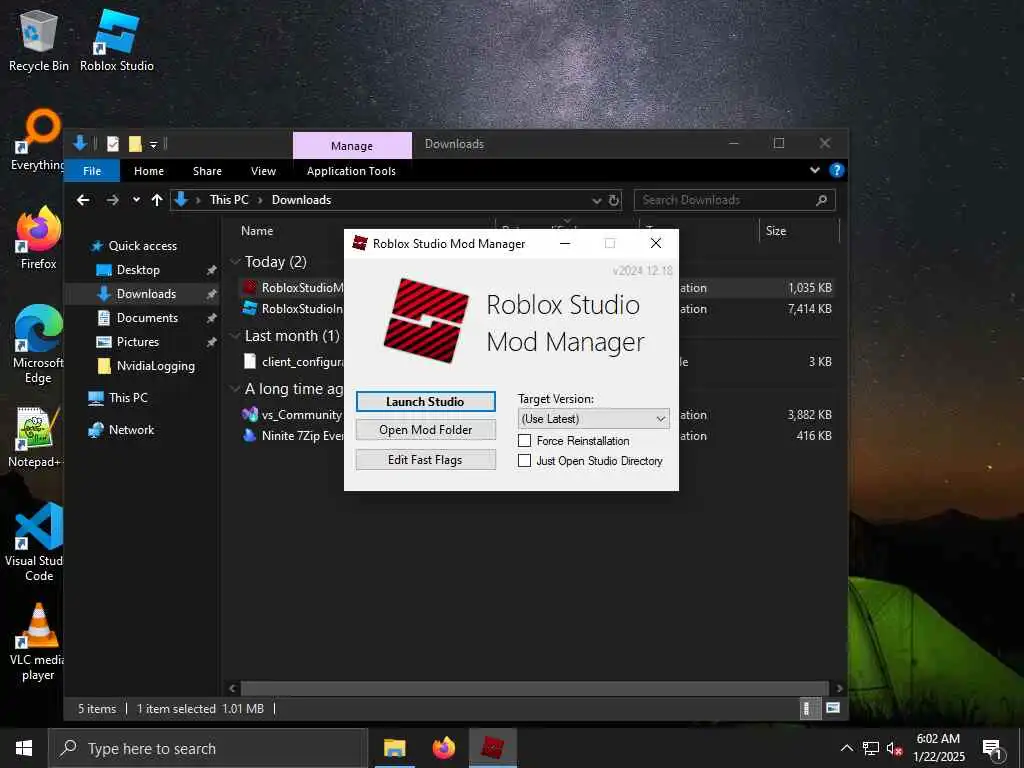This screenshot has height=768, width=1024.
Task: Open Desktop in navigation pane
Action: pos(138,270)
